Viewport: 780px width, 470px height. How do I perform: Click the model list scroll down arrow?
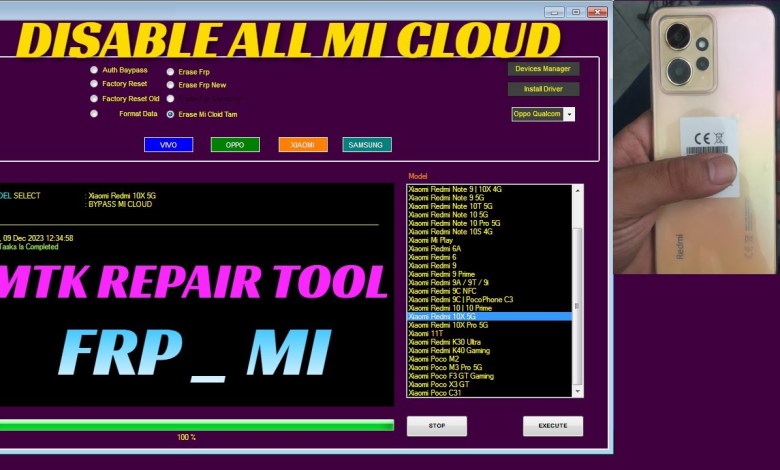578,391
